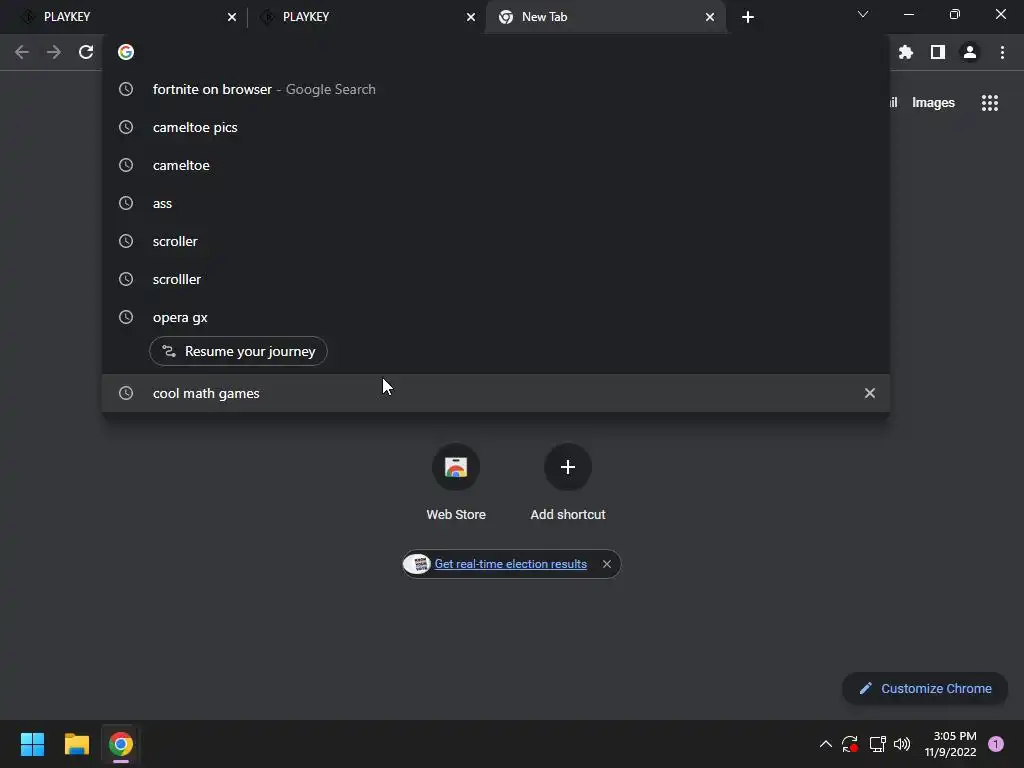The image size is (1024, 768).
Task: Select the New Tab tab
Action: pos(606,17)
